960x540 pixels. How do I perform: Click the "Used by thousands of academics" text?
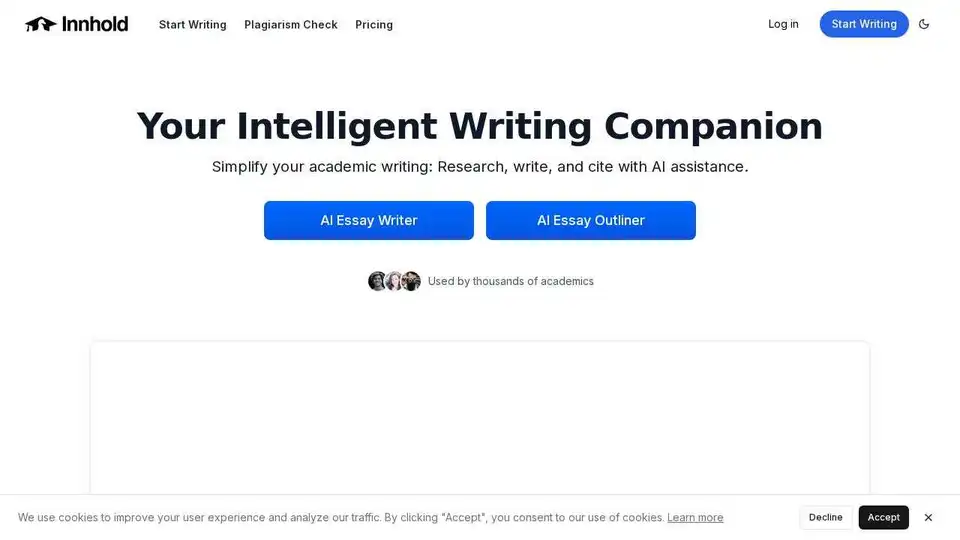pos(511,281)
